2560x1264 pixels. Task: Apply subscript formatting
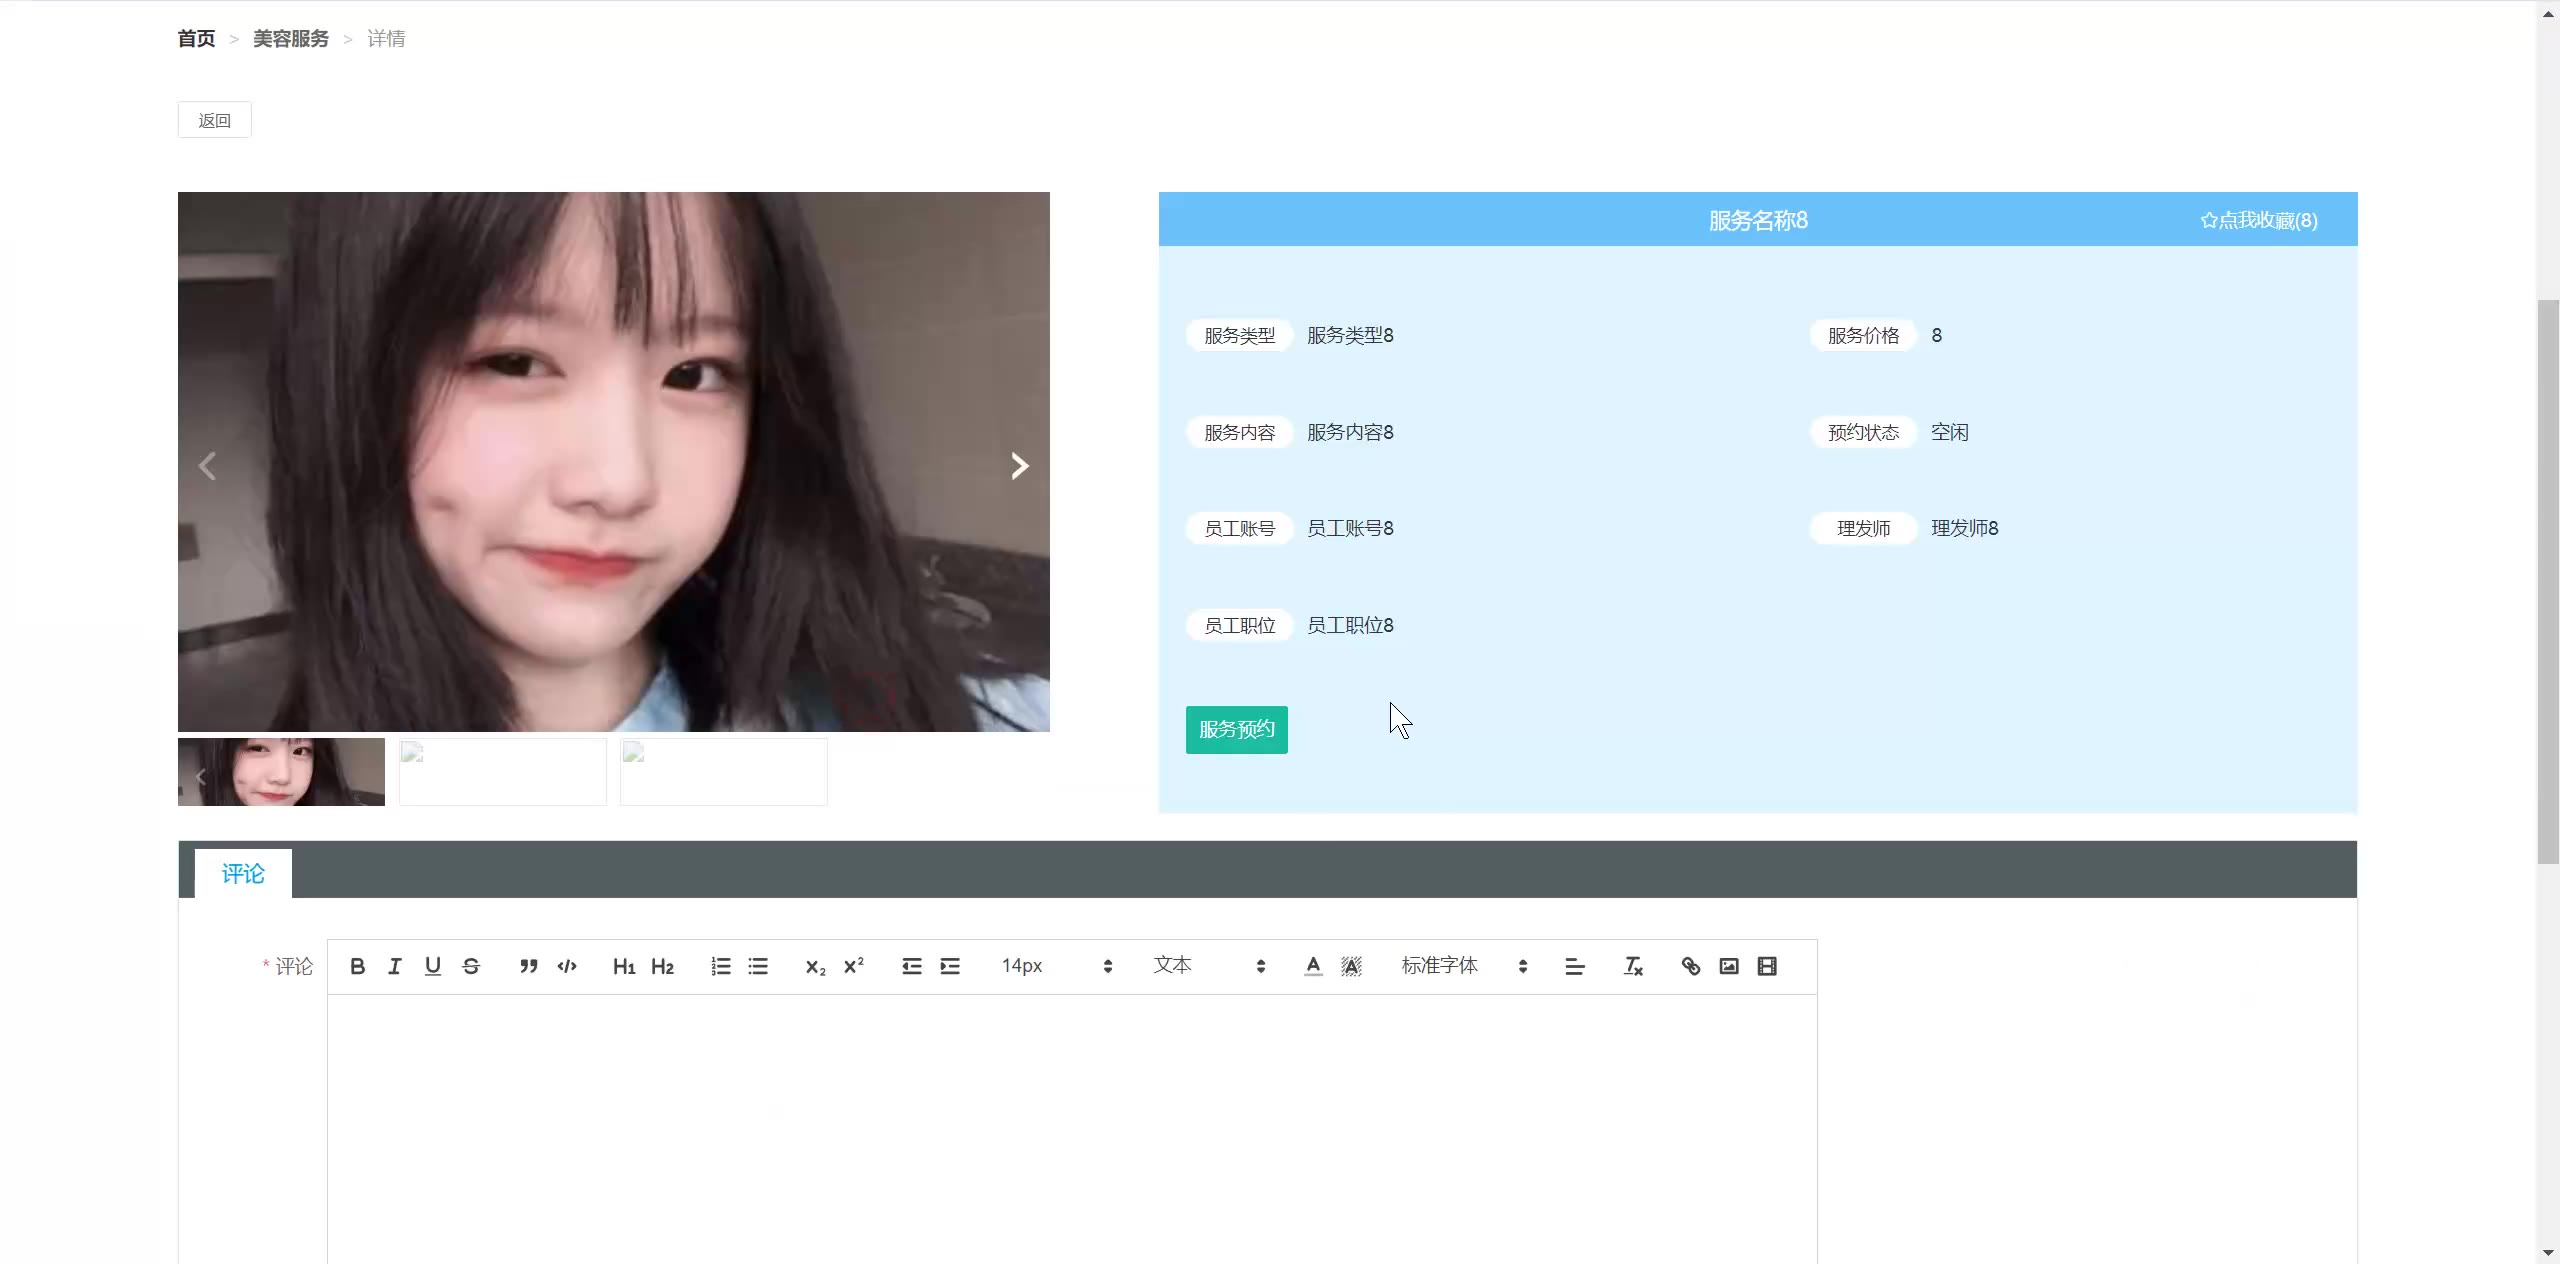[x=816, y=966]
